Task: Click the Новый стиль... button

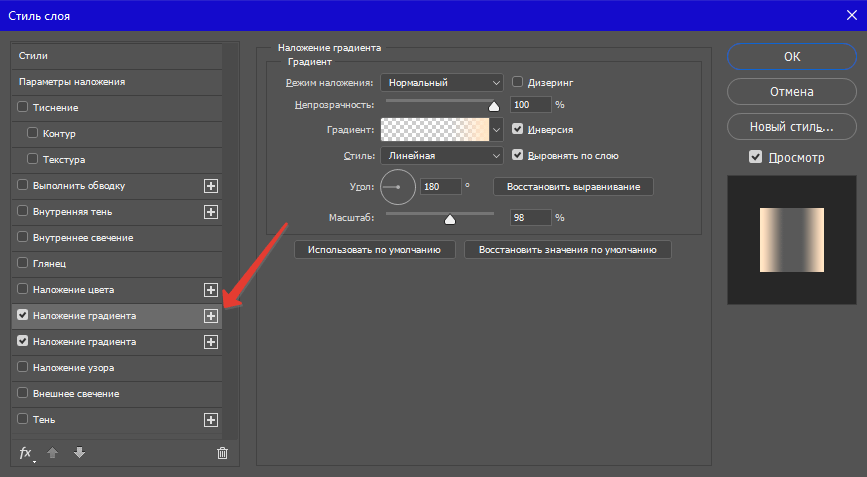Action: pyautogui.click(x=791, y=127)
